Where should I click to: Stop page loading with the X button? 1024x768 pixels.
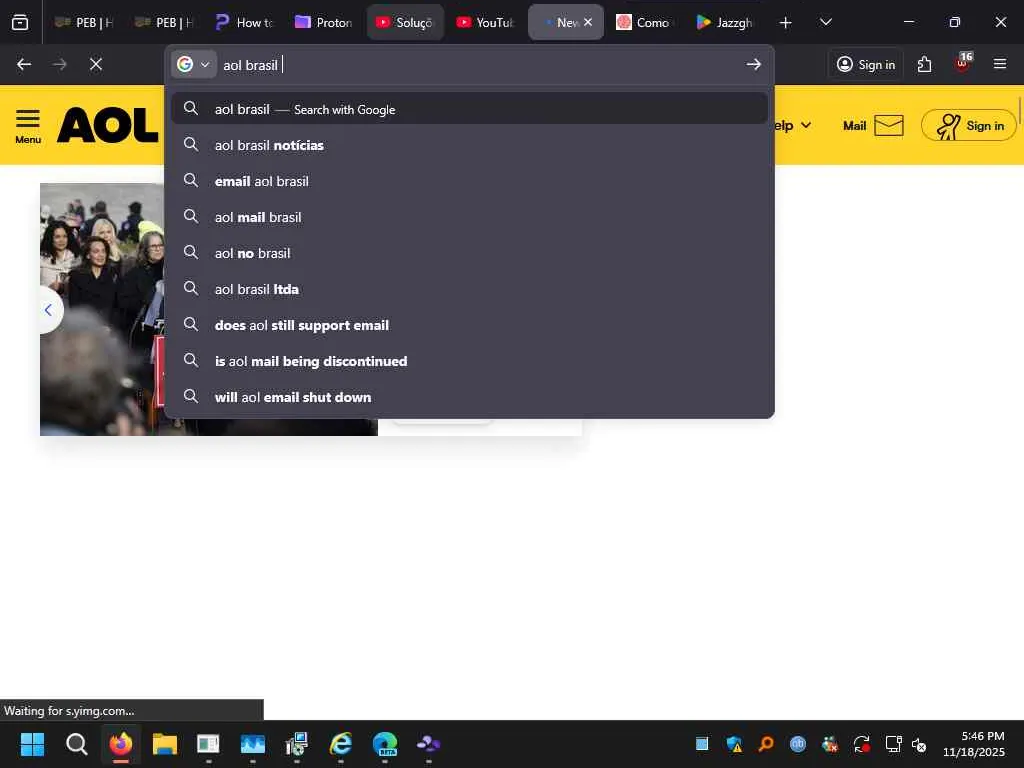pos(96,64)
